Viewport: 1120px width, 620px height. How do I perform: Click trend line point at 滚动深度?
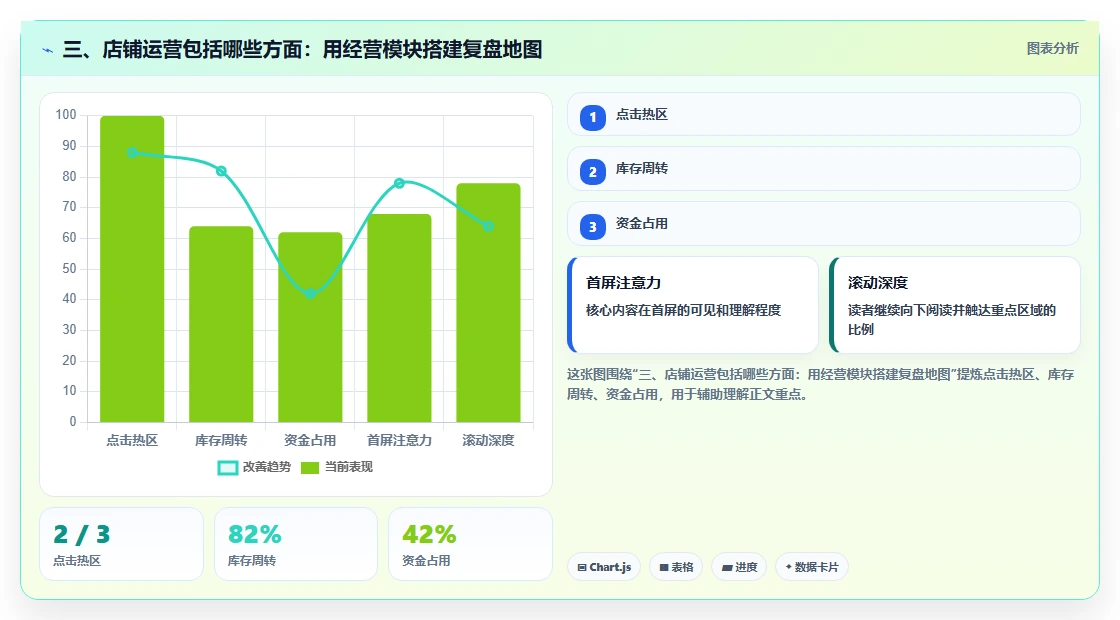point(489,226)
